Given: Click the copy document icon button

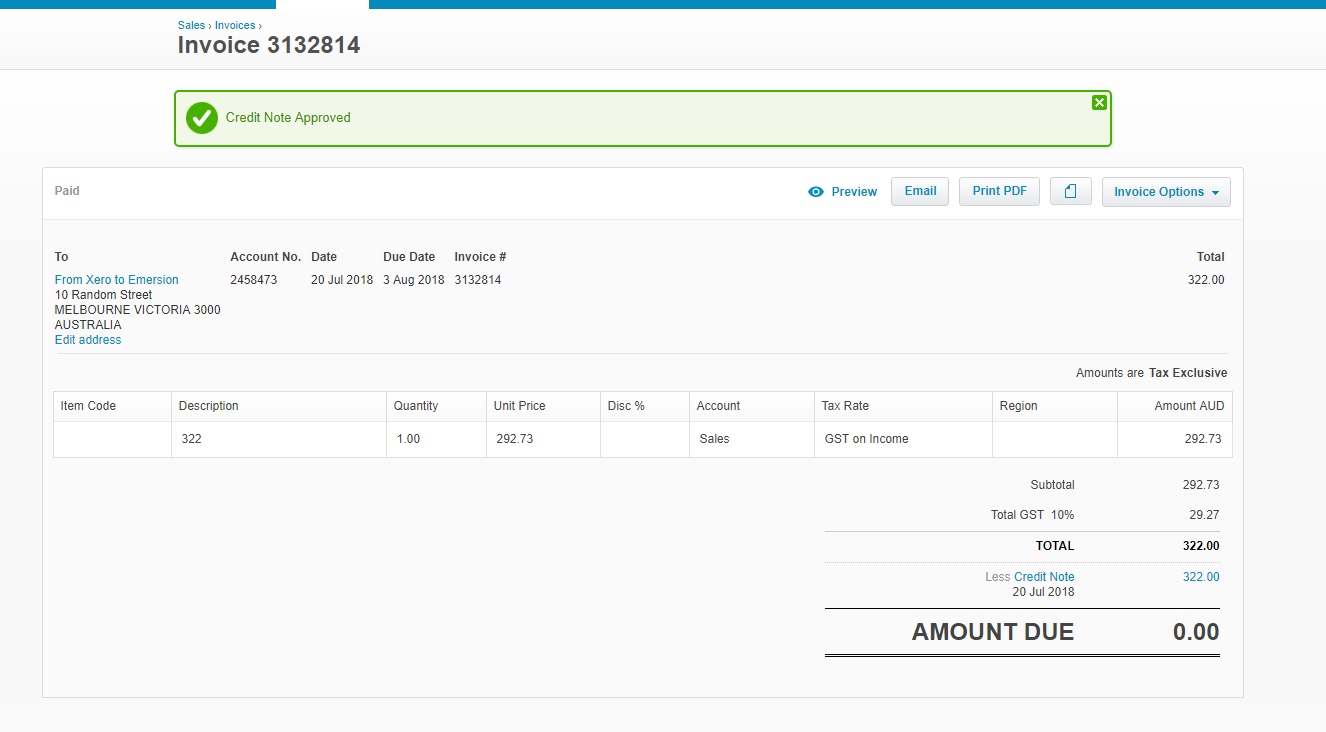Looking at the screenshot, I should pyautogui.click(x=1070, y=192).
